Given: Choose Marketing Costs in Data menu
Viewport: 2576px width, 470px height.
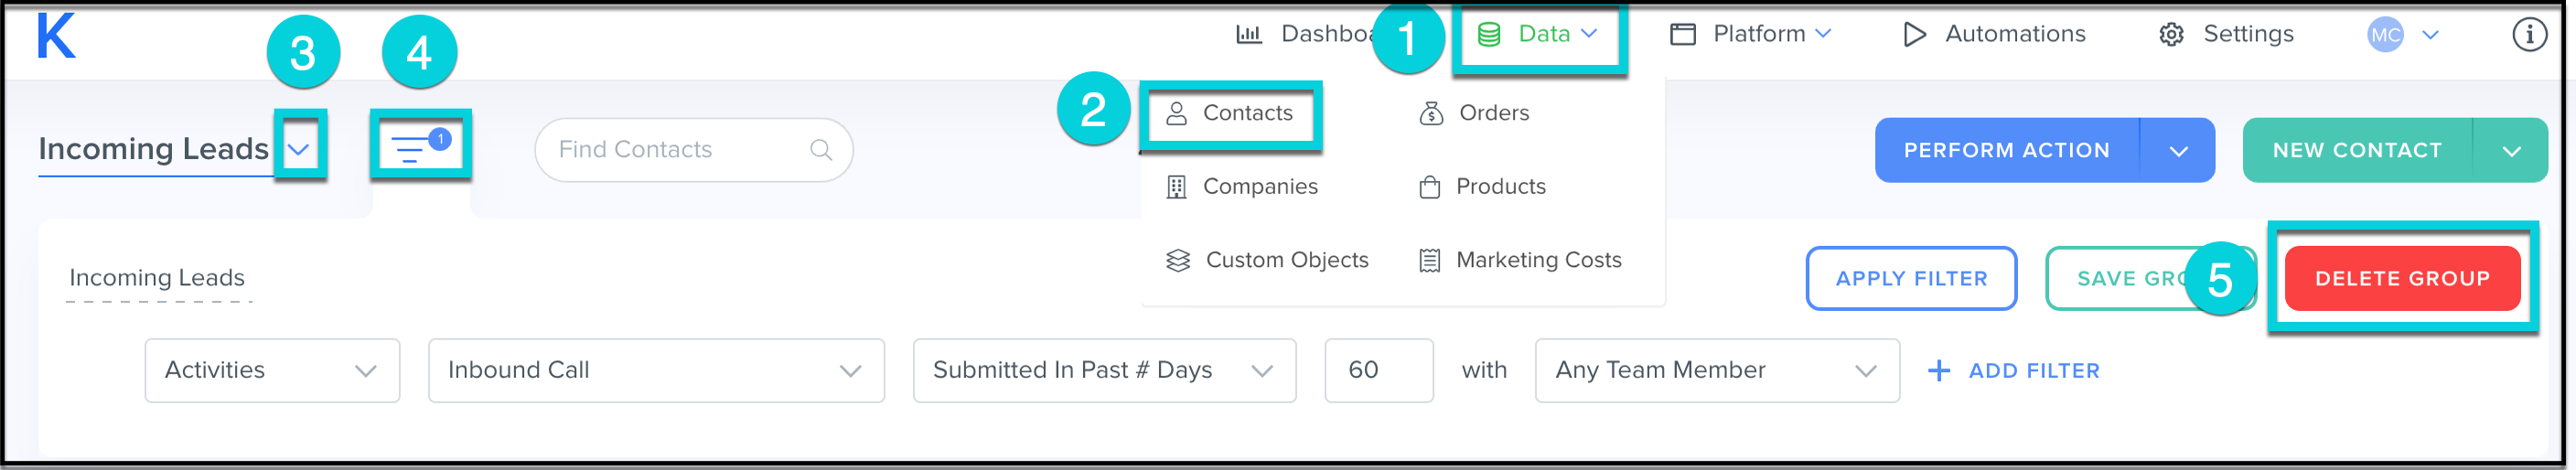Looking at the screenshot, I should (1537, 260).
